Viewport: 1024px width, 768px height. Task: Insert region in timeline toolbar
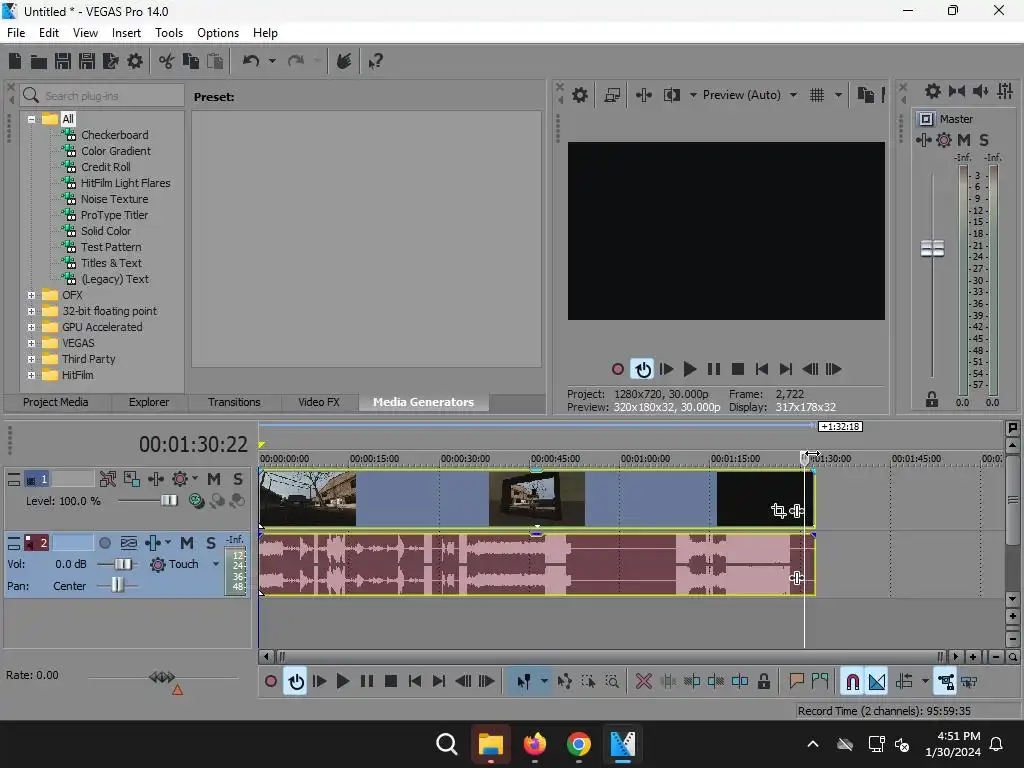point(820,682)
